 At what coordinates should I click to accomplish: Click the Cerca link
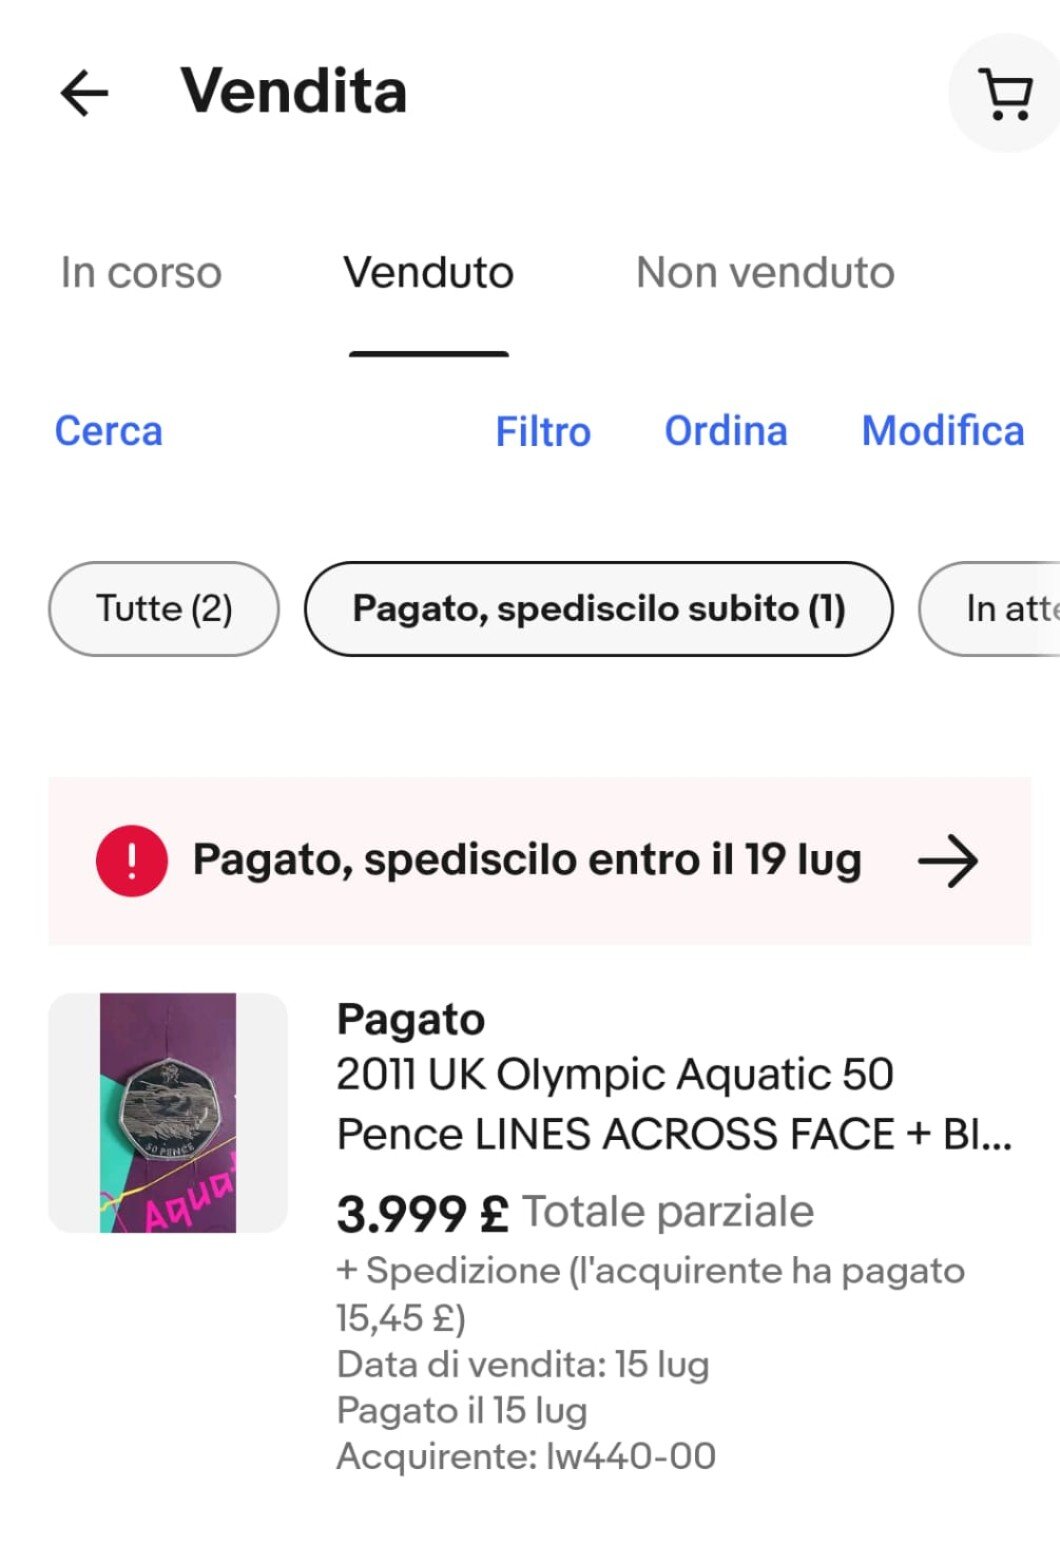point(108,431)
